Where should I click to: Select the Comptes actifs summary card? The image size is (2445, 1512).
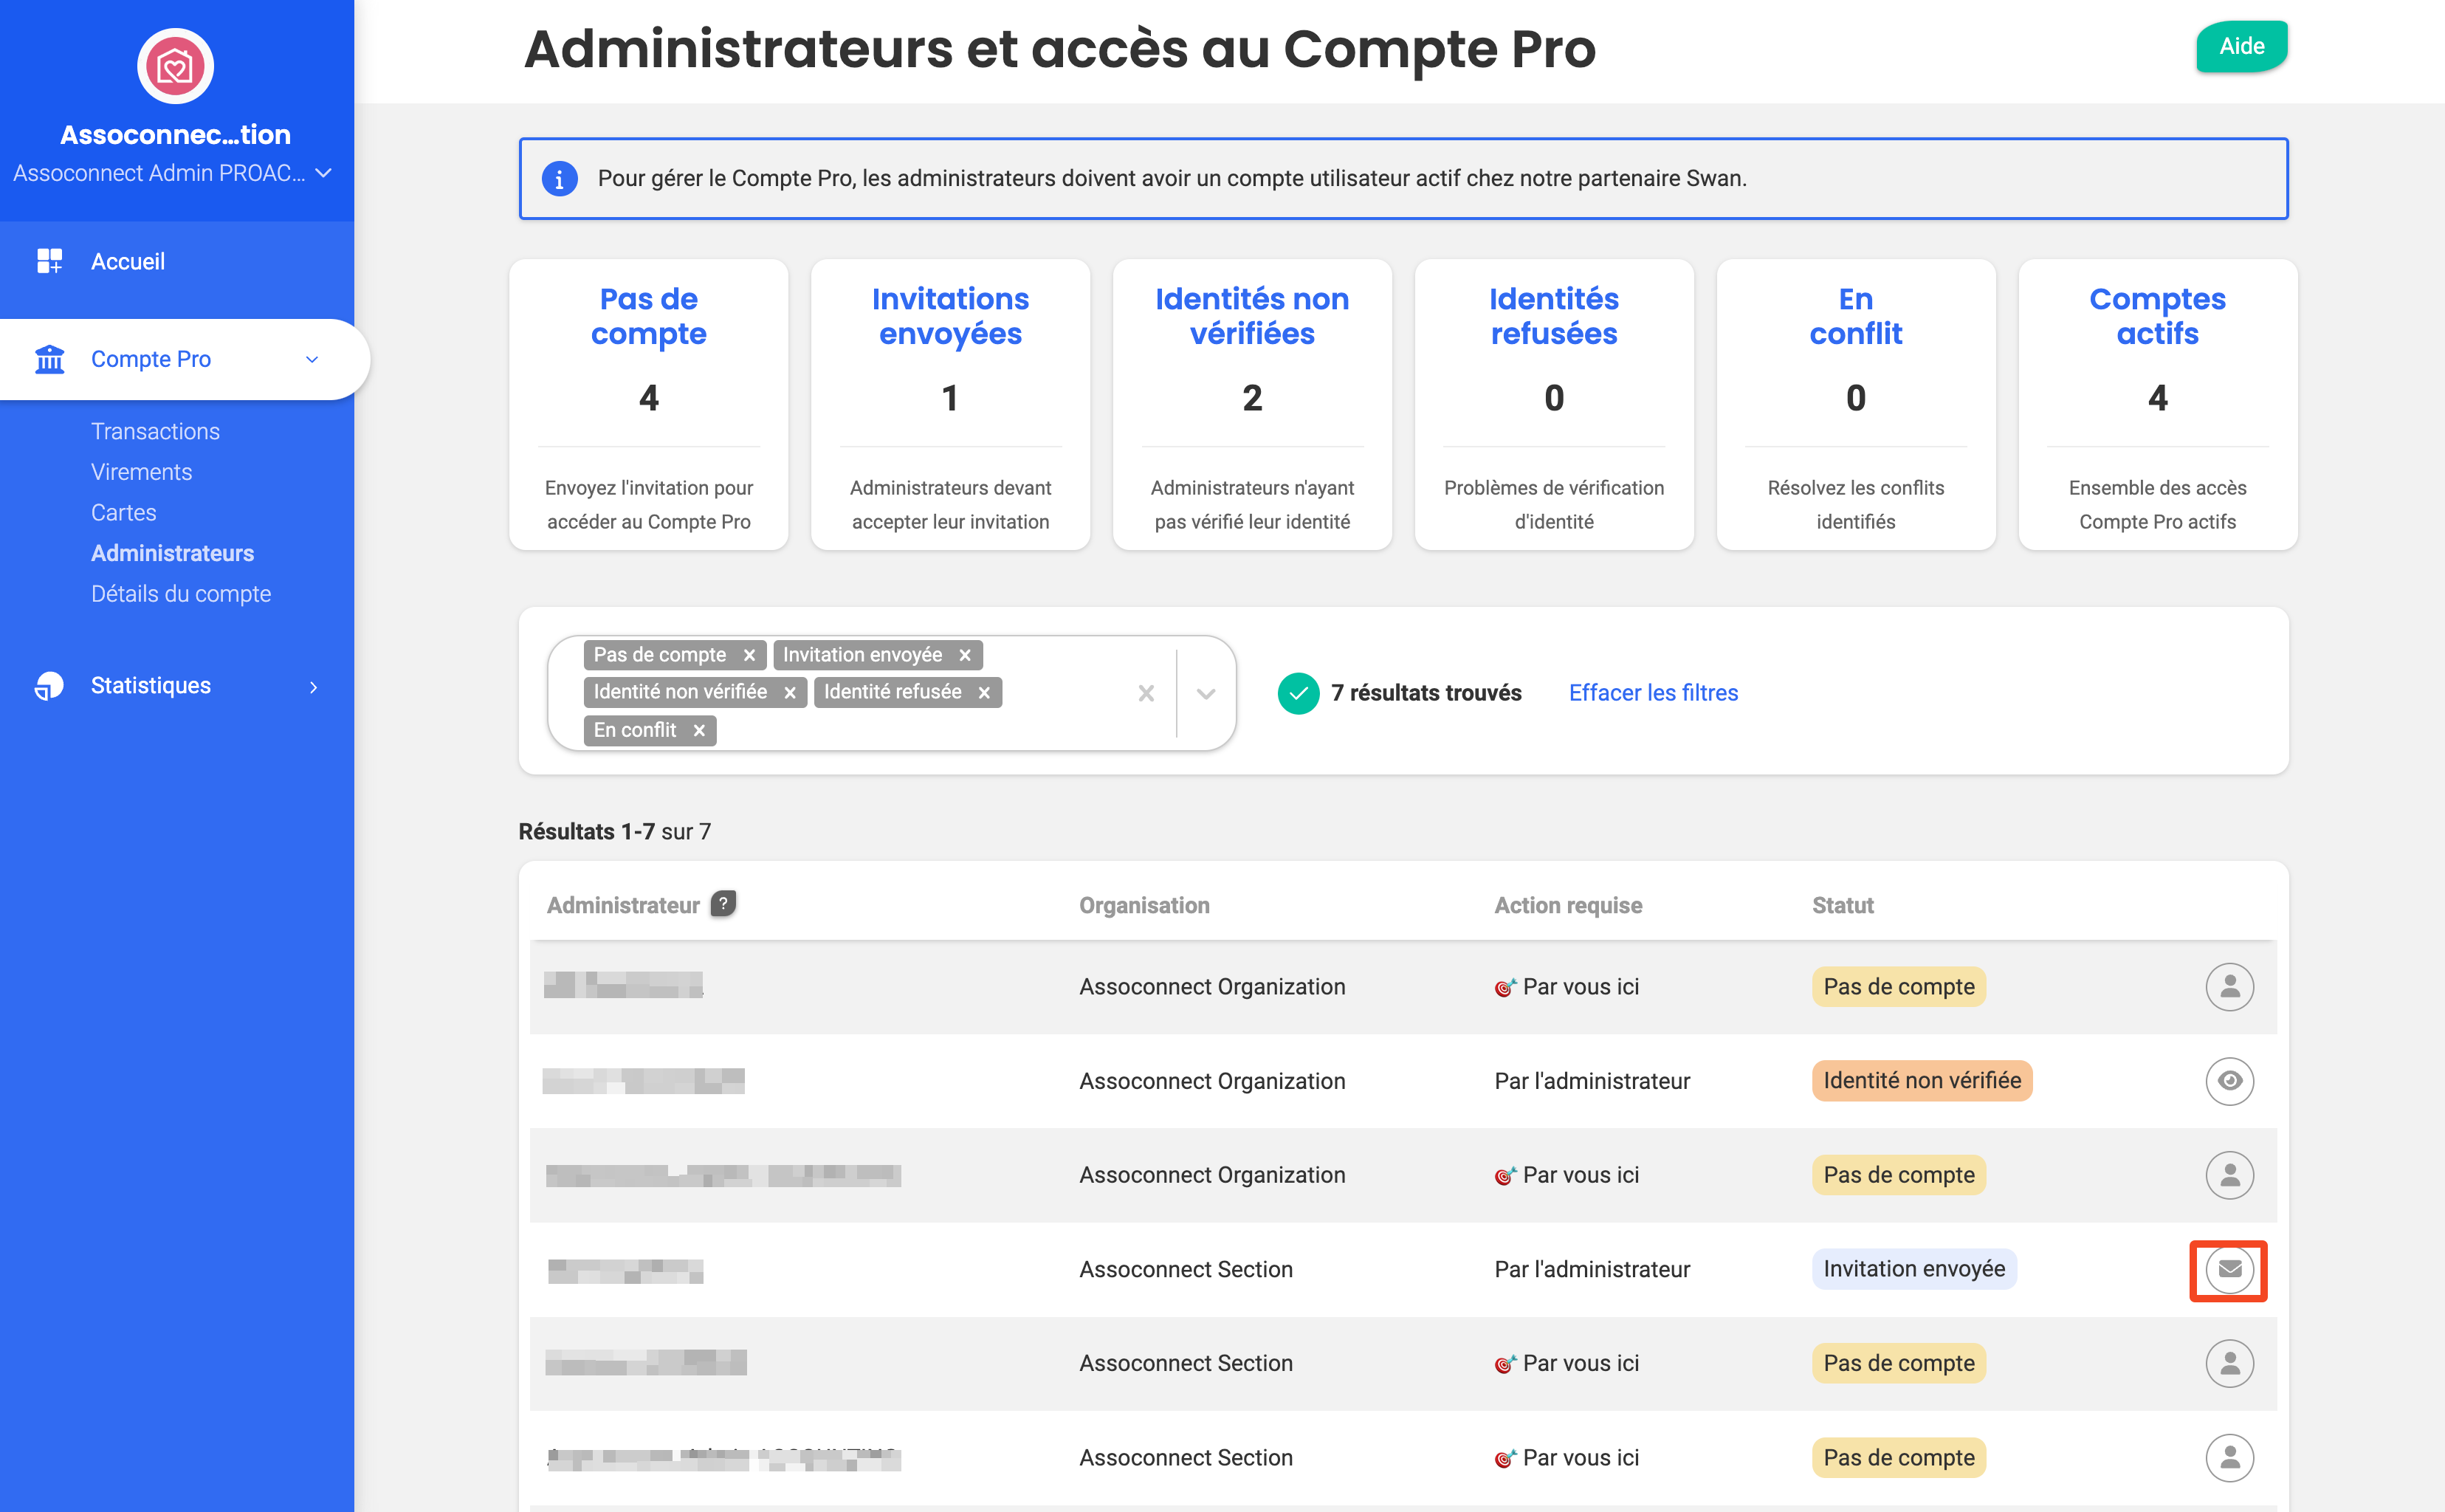click(2158, 404)
